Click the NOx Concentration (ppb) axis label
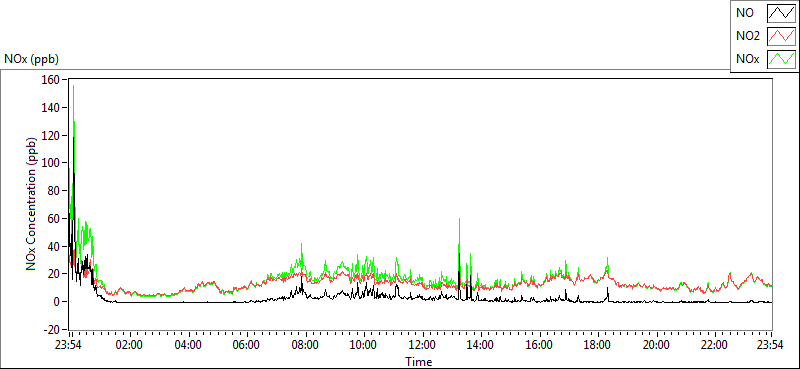The height and width of the screenshot is (369, 800). pos(32,204)
